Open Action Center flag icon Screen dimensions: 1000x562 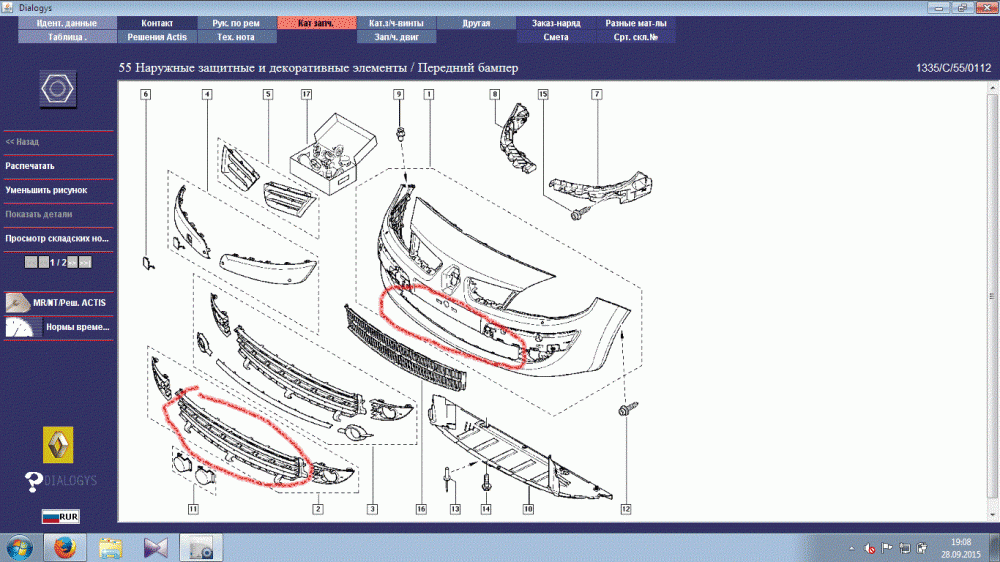tap(887, 548)
